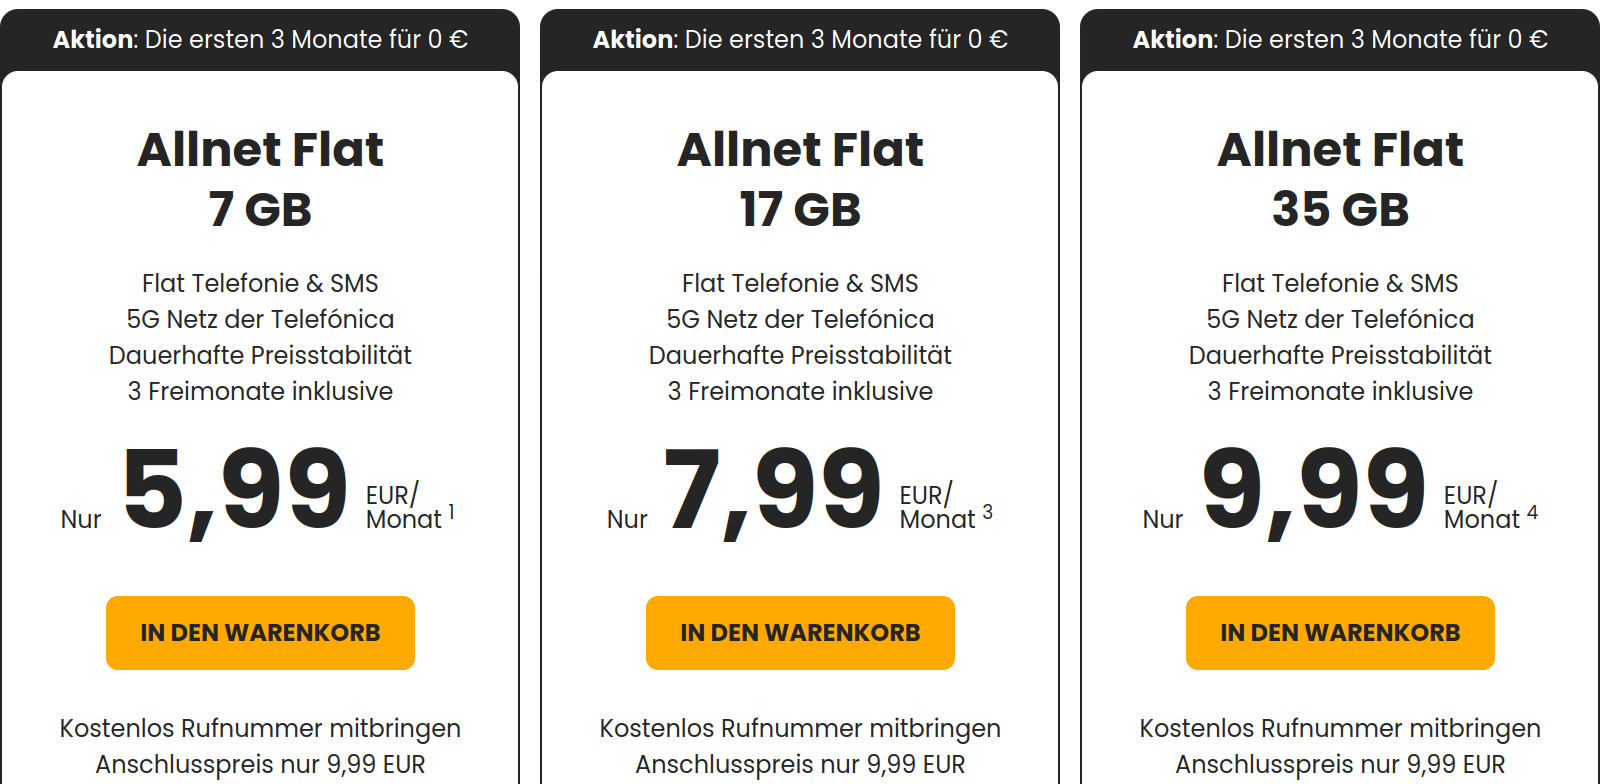Click Anschlusspreis nur 9,99 EUR under 17 GB plan
The image size is (1600, 784).
point(799,764)
